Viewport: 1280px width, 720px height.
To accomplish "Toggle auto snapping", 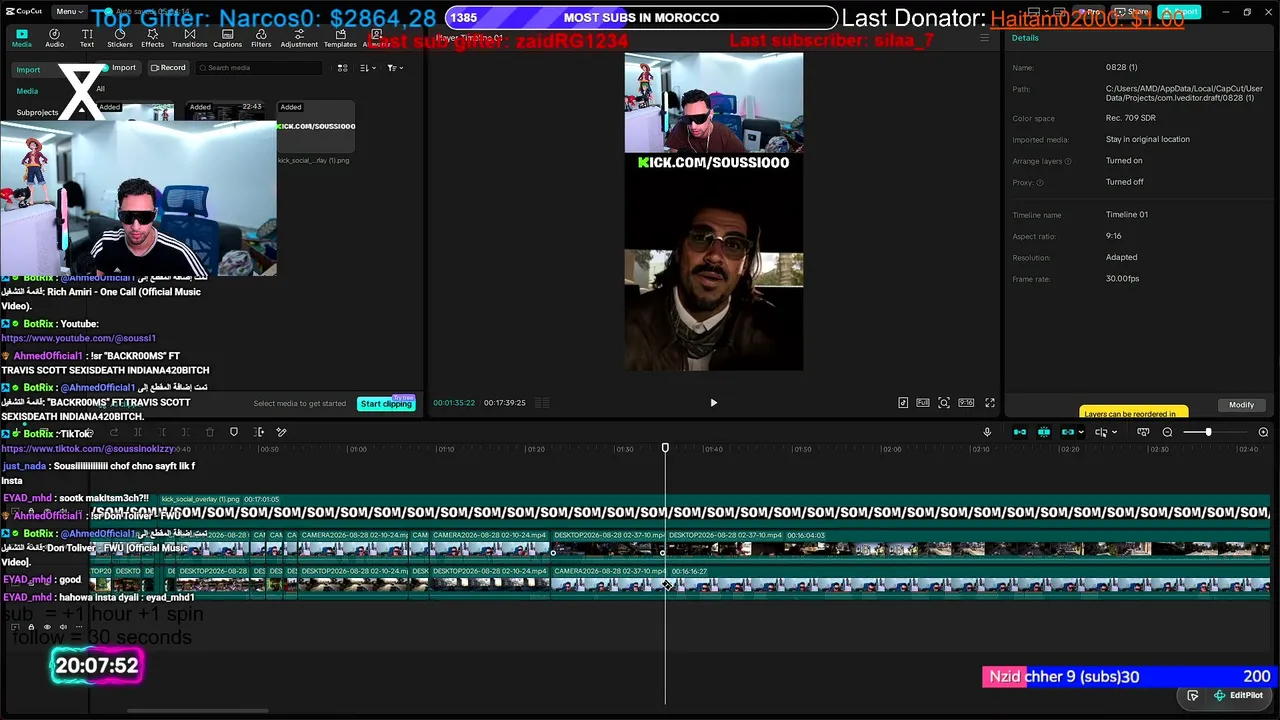I will pos(1044,432).
